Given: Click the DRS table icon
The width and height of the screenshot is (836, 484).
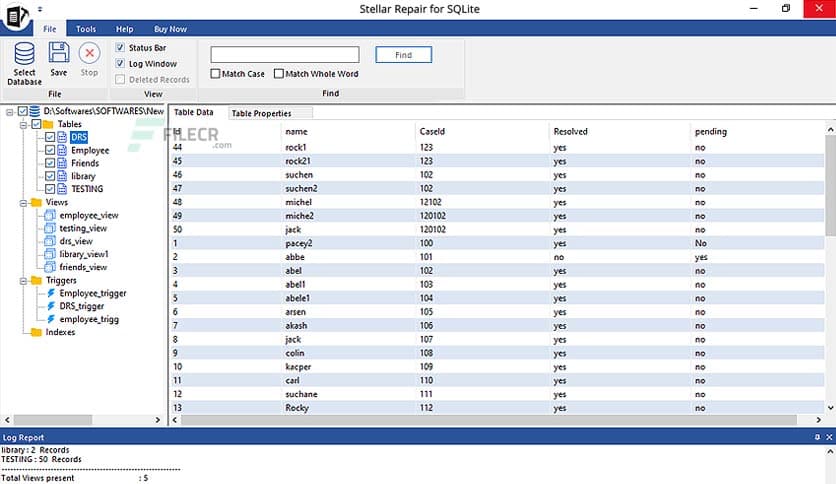Looking at the screenshot, I should tap(62, 137).
